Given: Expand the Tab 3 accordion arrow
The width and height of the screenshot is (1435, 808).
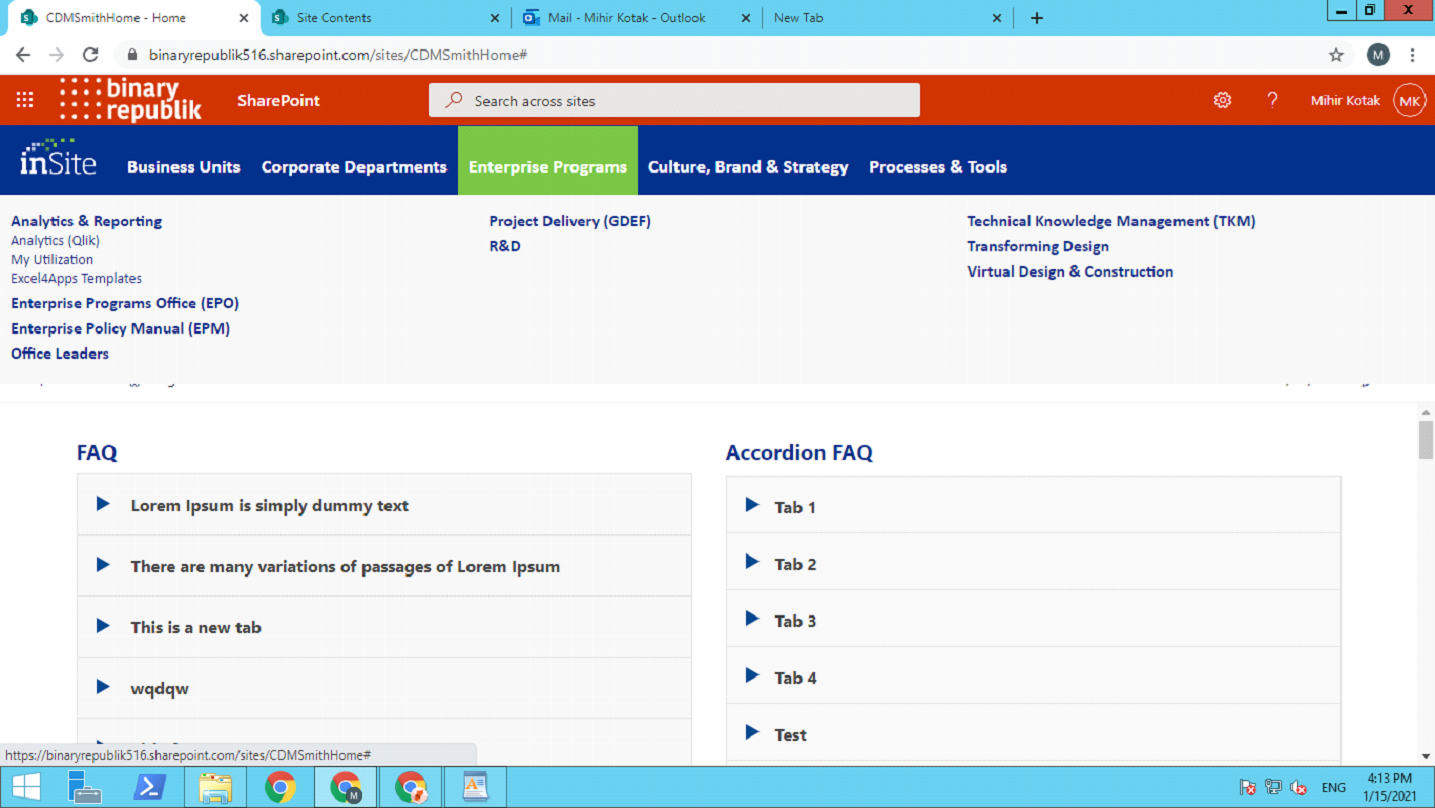Looking at the screenshot, I should (x=752, y=619).
